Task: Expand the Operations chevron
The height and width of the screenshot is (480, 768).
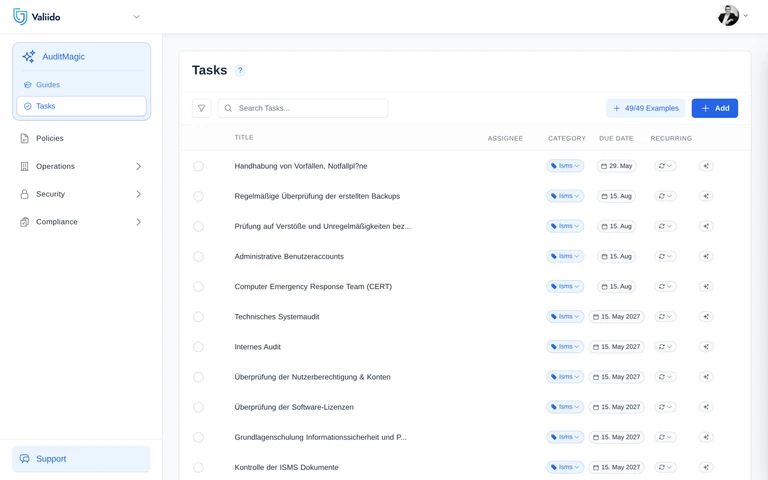Action: pyautogui.click(x=139, y=166)
